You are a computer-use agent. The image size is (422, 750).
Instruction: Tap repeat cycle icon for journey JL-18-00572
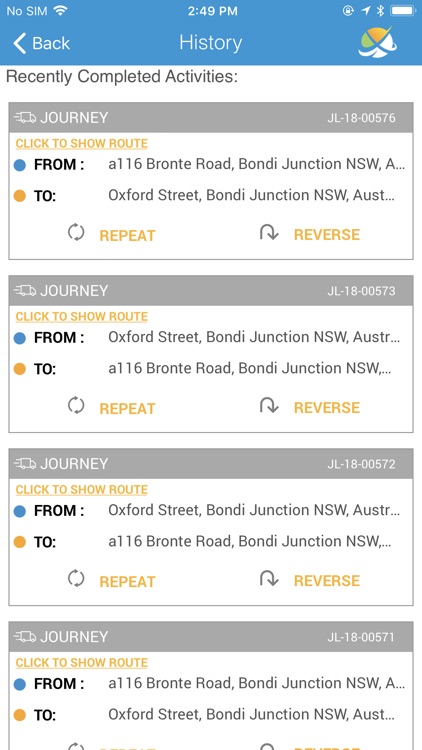pyautogui.click(x=76, y=579)
